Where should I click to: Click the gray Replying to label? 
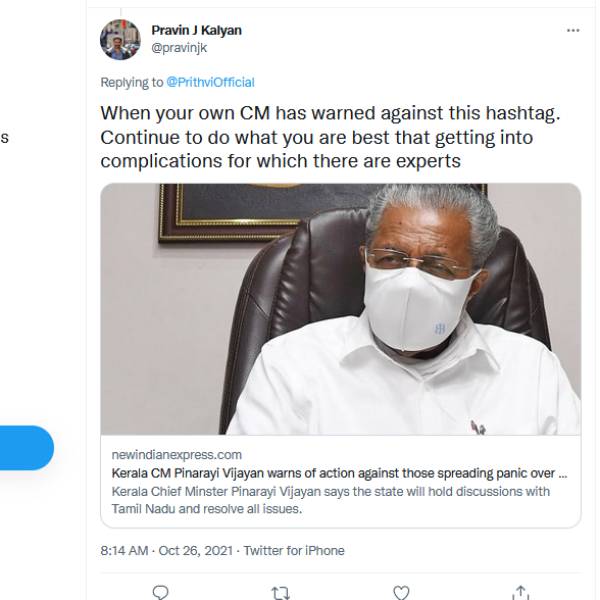[x=131, y=82]
